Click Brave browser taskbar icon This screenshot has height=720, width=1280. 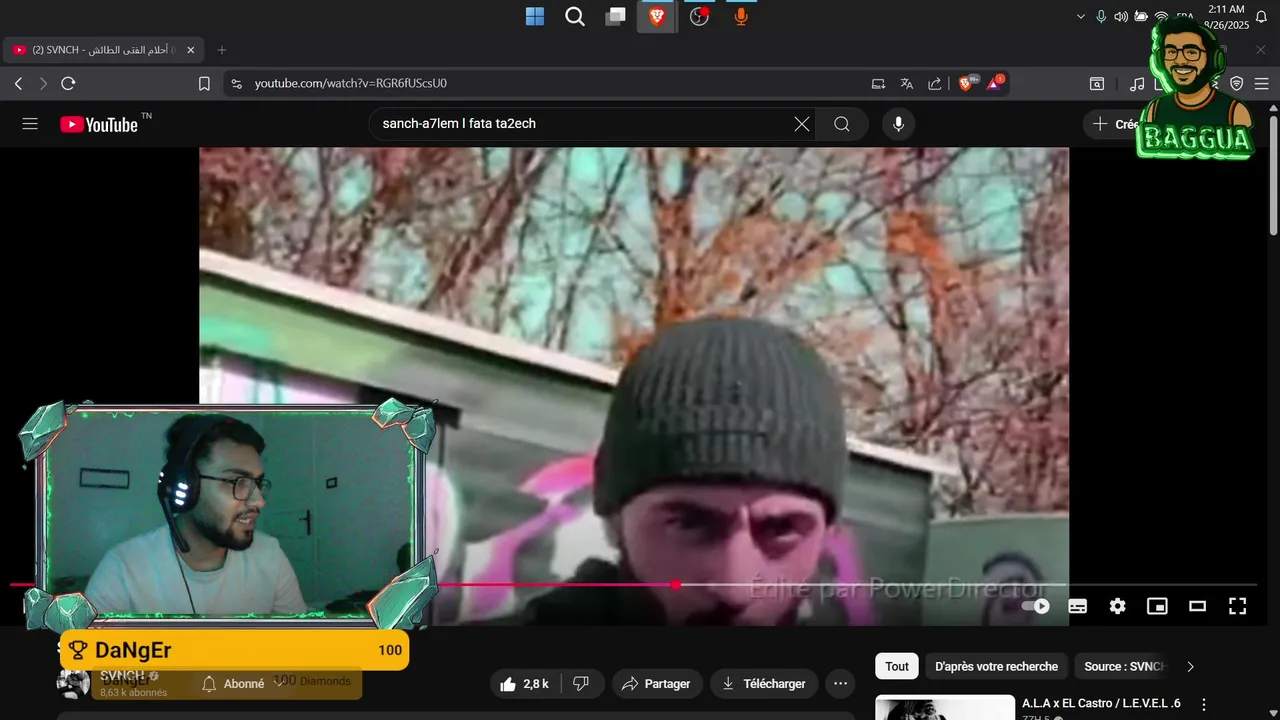coord(657,16)
